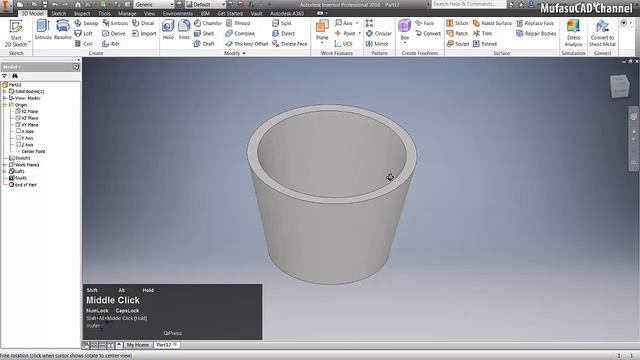Select Center Point in browser
This screenshot has height=360, width=640.
pos(31,151)
